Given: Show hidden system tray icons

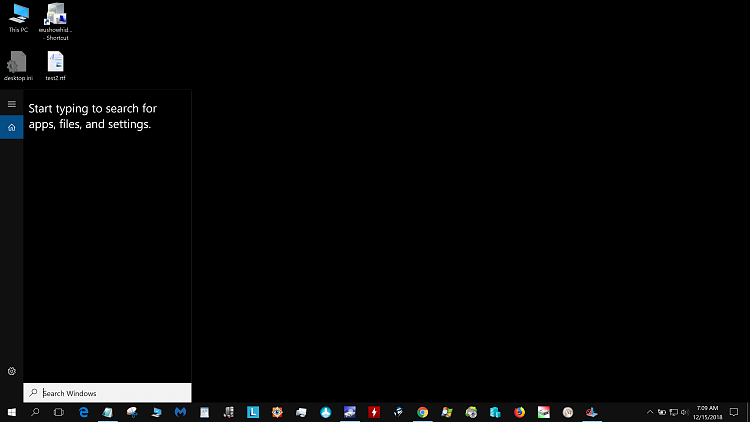Looking at the screenshot, I should pos(650,412).
